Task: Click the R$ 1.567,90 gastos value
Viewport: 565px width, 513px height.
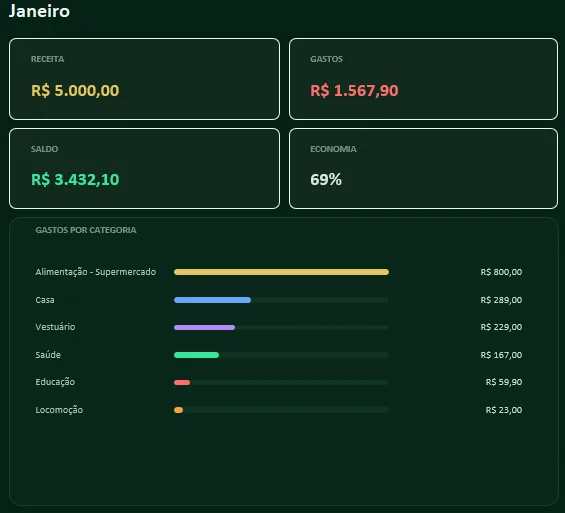Action: click(x=354, y=90)
